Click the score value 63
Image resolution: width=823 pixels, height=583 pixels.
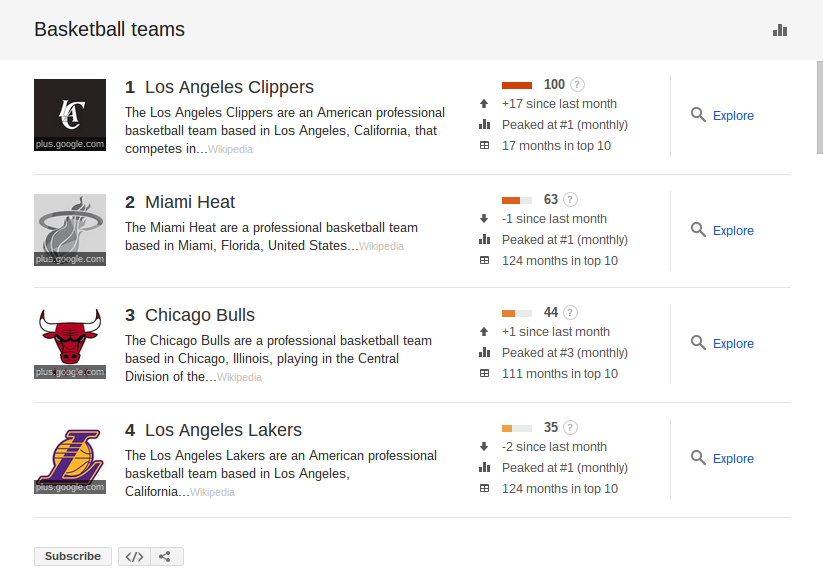[x=551, y=199]
